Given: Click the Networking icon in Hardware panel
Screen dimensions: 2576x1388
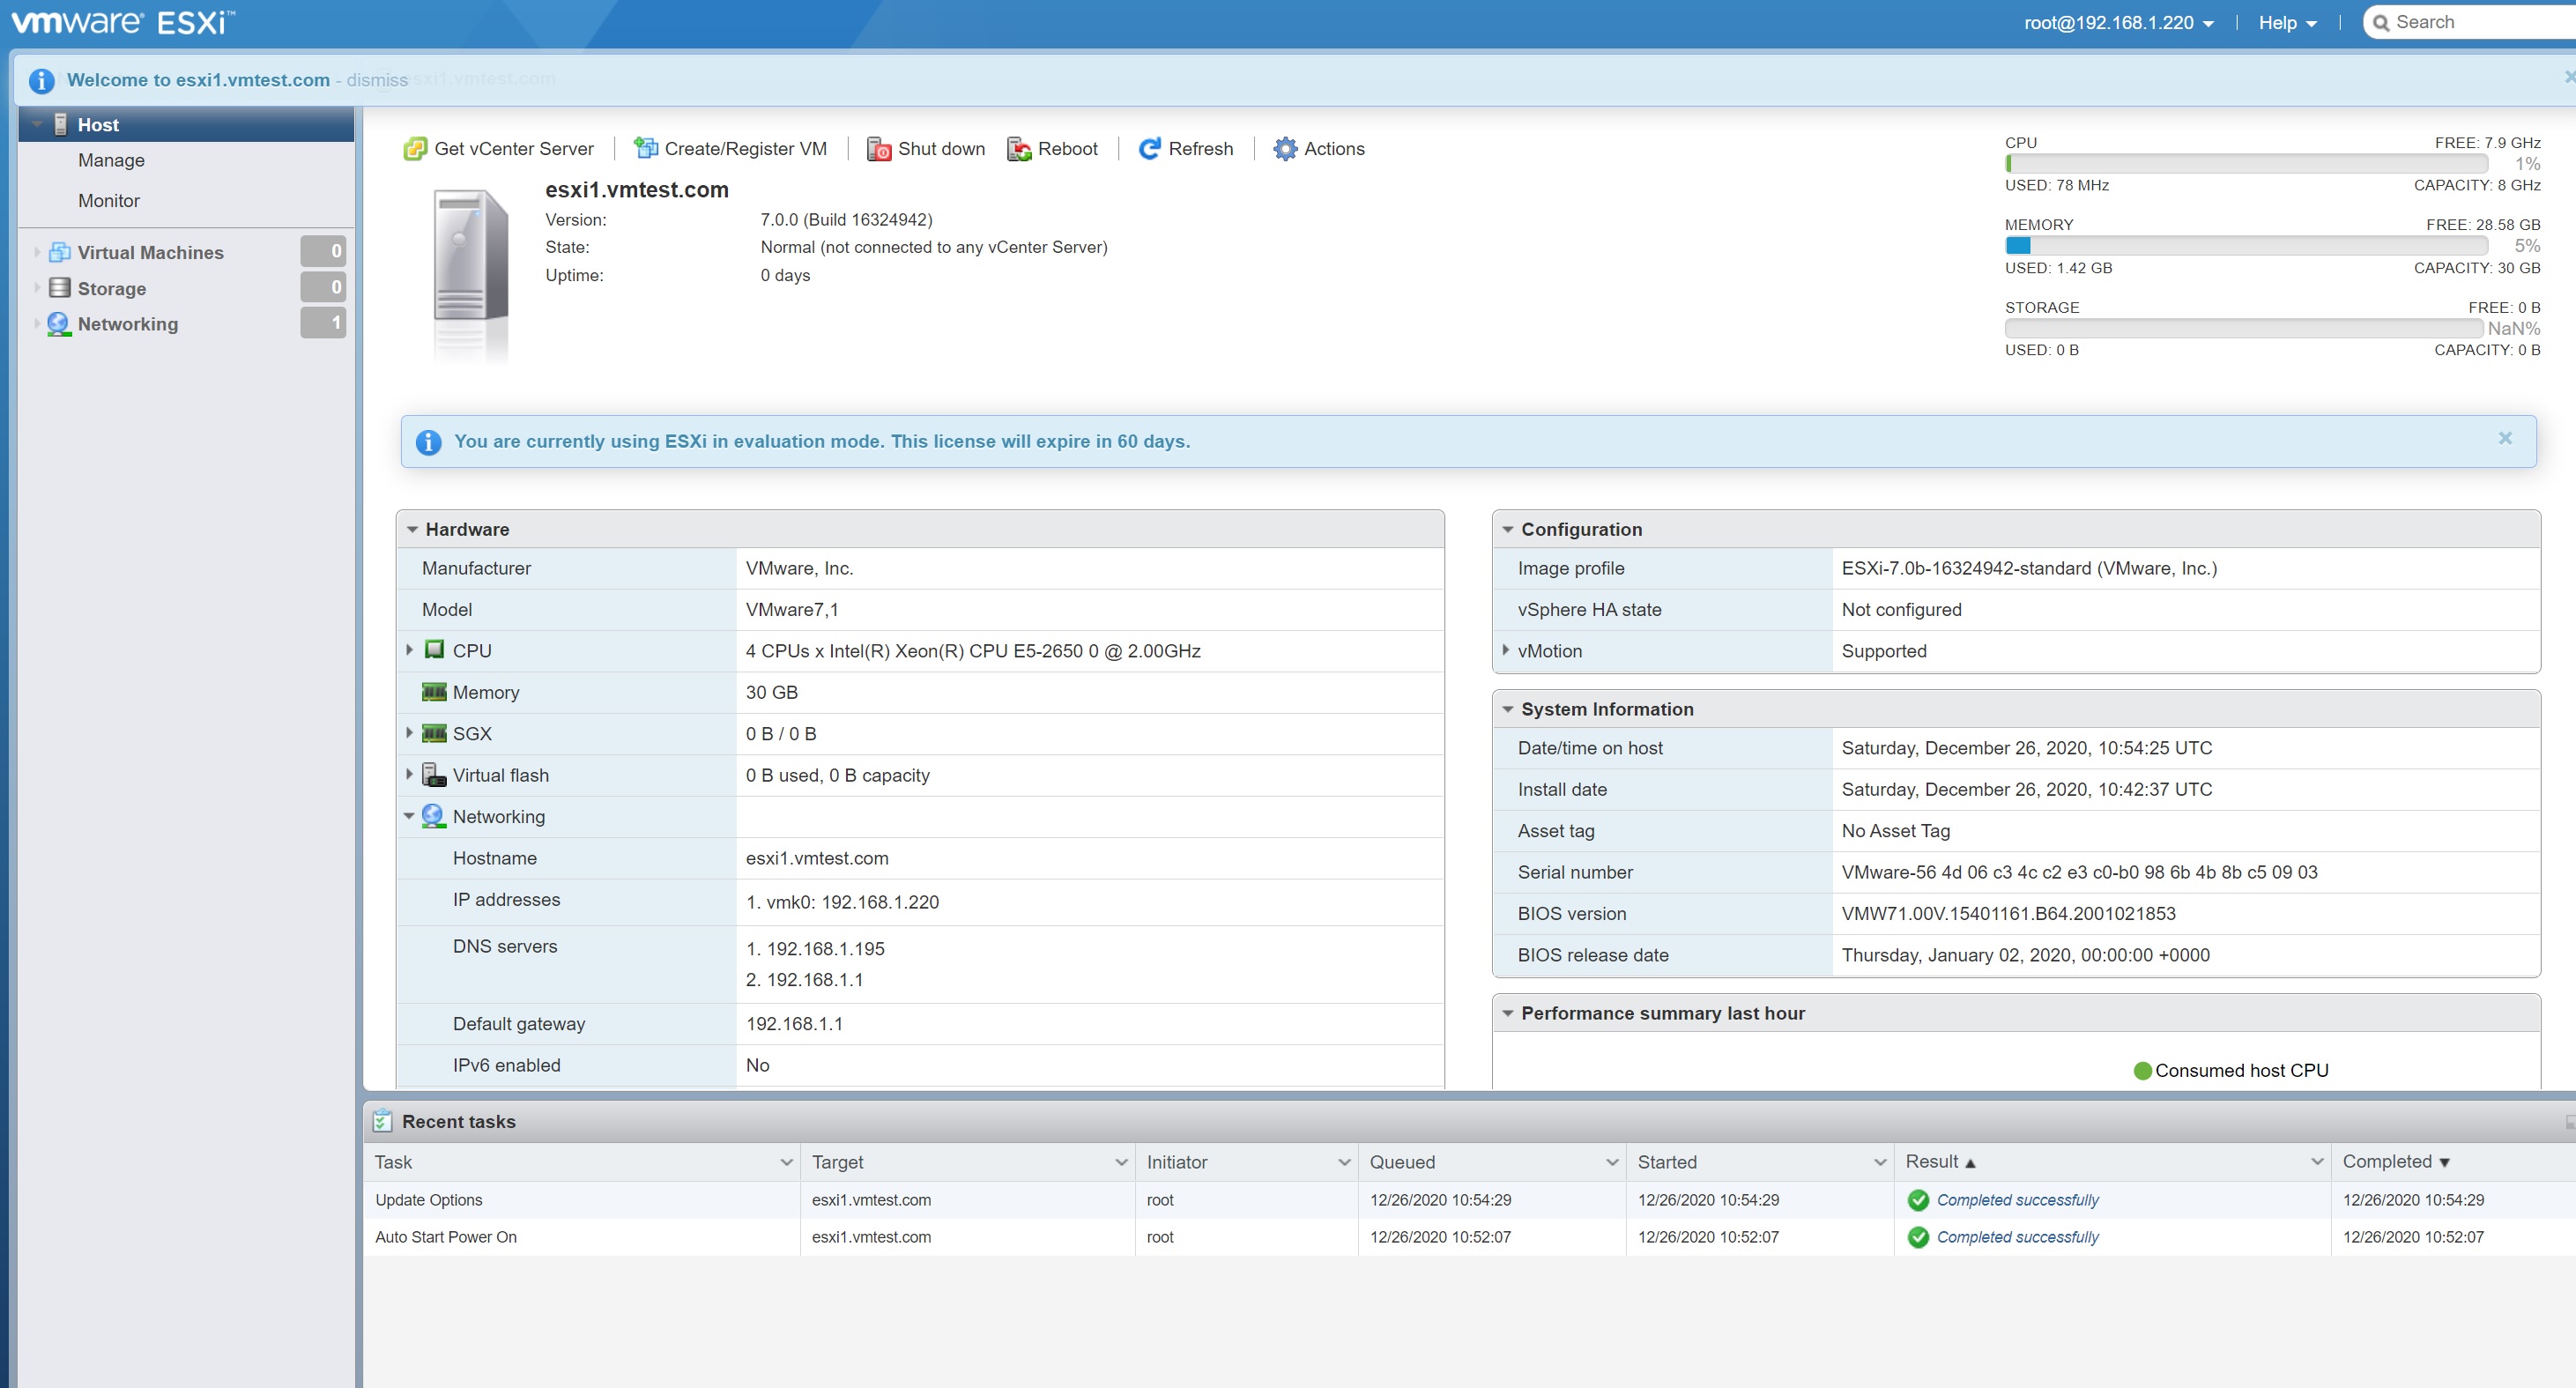Looking at the screenshot, I should coord(433,816).
